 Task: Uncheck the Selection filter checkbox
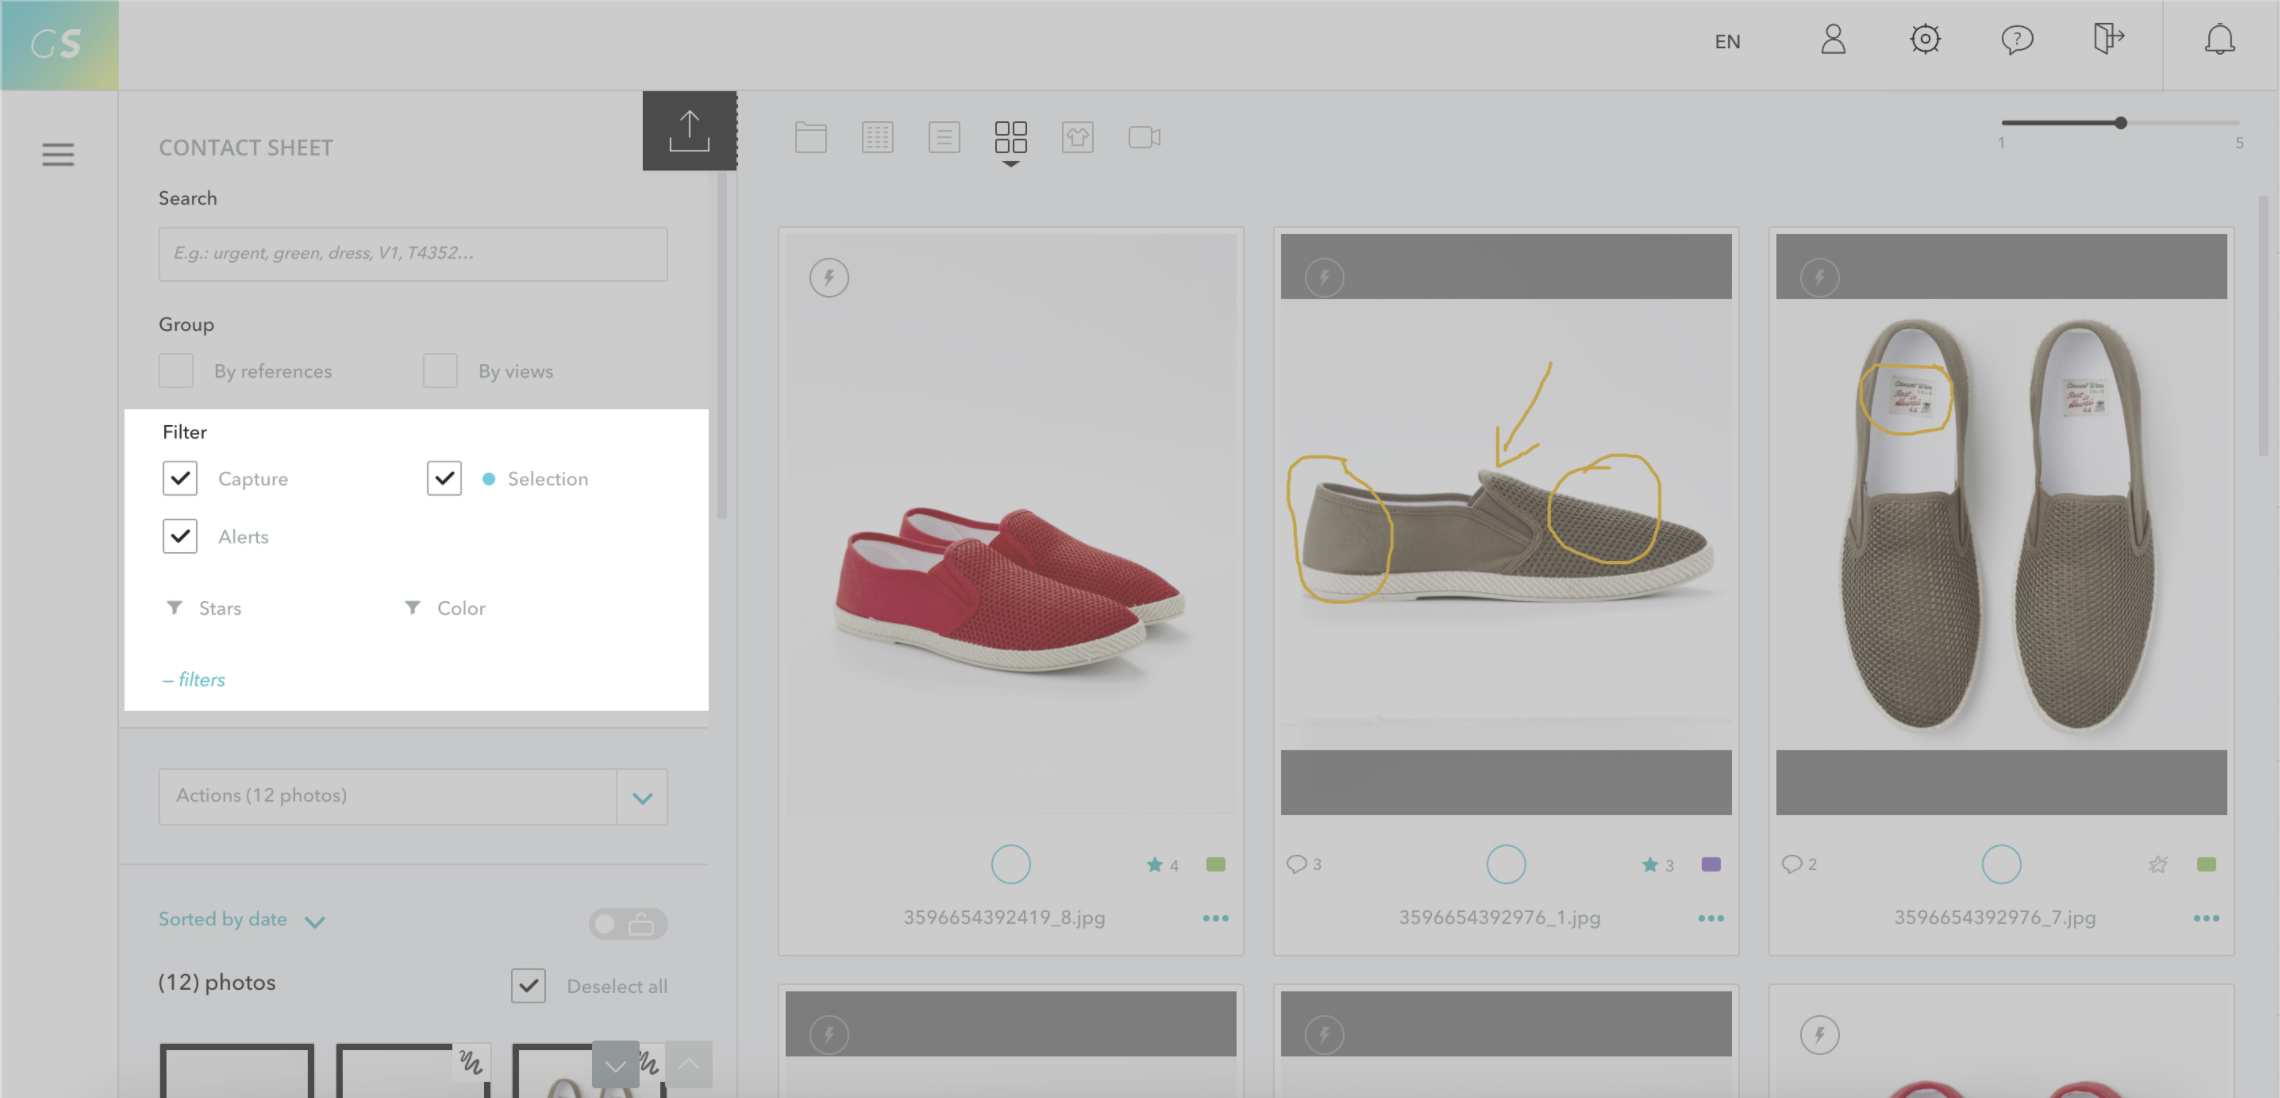[x=444, y=478]
